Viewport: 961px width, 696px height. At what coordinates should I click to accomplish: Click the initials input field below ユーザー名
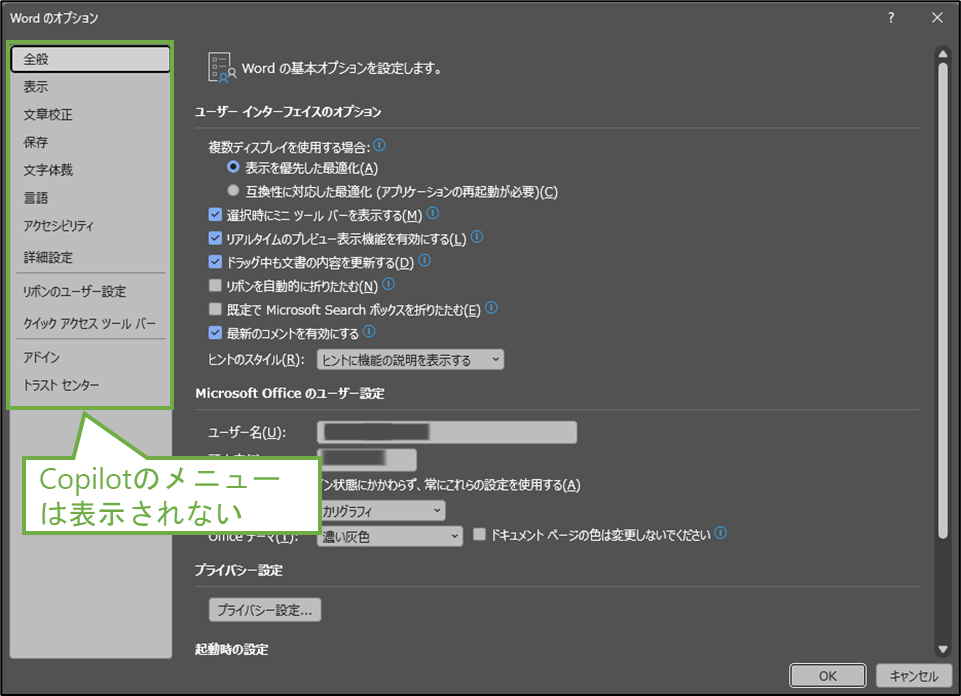(367, 458)
